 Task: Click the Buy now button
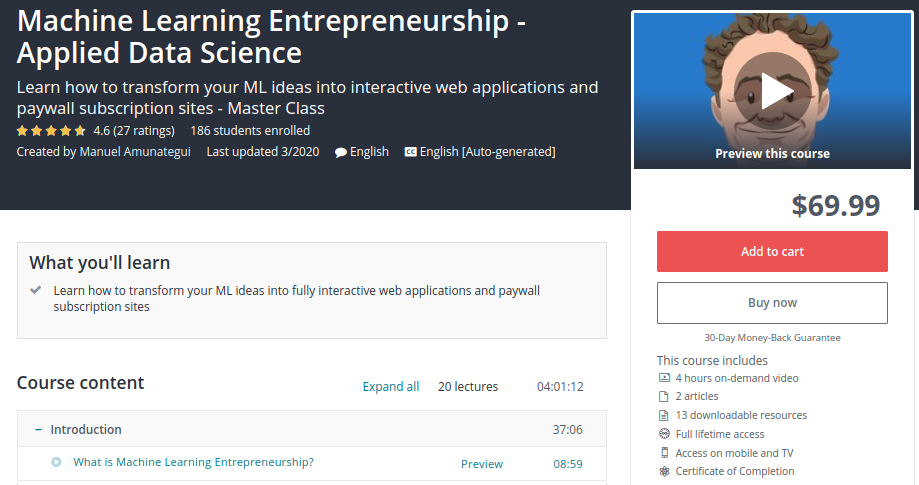click(x=772, y=303)
